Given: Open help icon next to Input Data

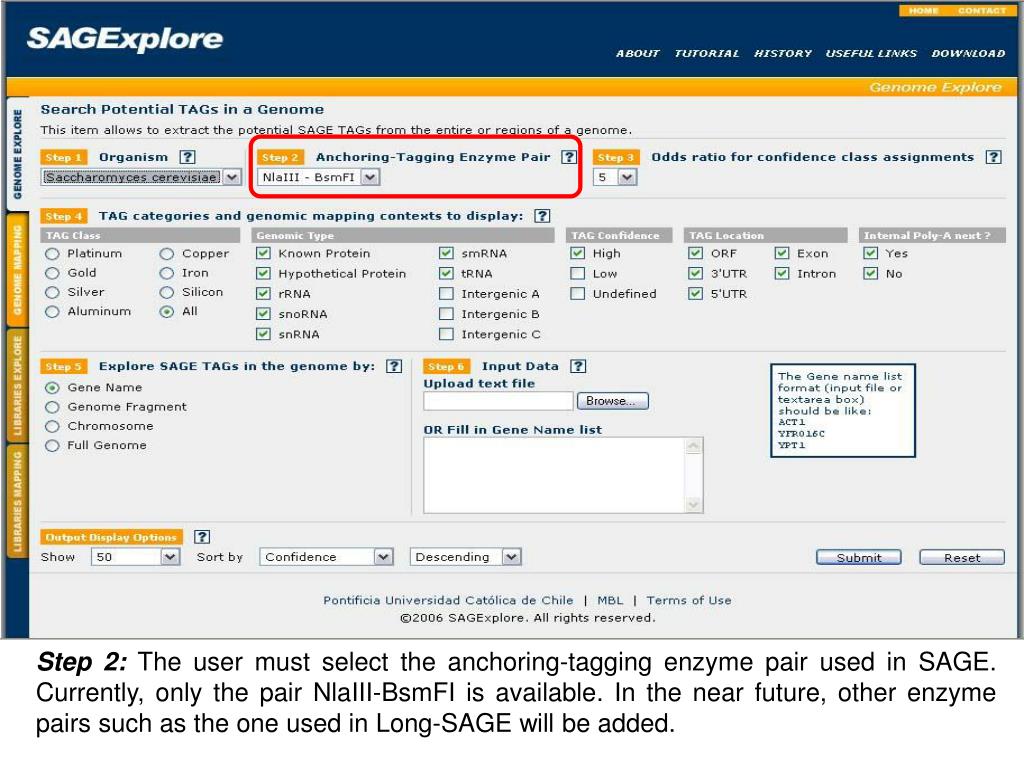Looking at the screenshot, I should click(578, 366).
